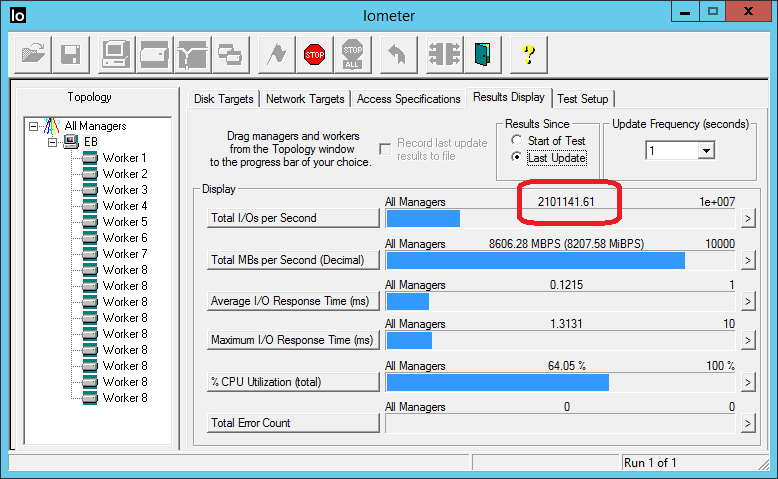
Task: Collapse the All Managers tree node
Action: click(x=34, y=126)
